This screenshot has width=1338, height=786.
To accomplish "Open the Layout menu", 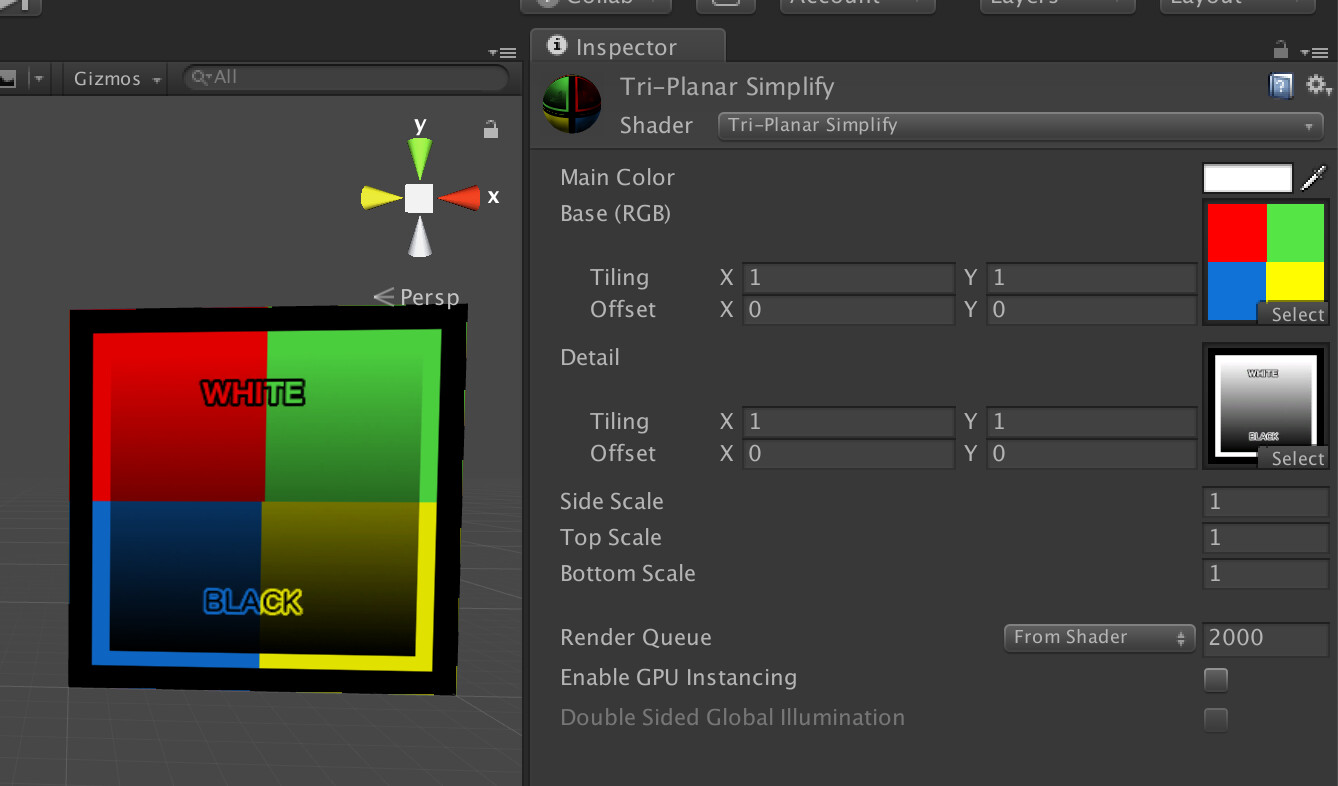I will point(1236,4).
